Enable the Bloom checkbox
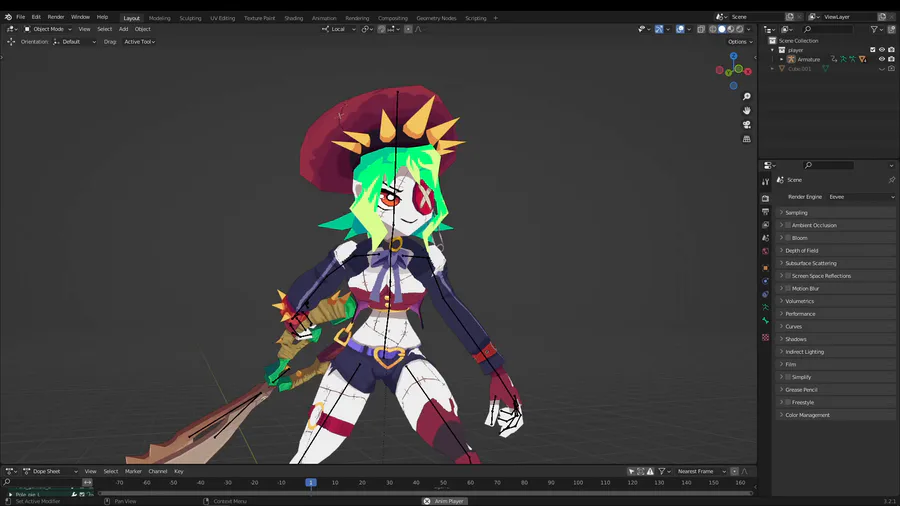This screenshot has width=900, height=506. point(788,238)
